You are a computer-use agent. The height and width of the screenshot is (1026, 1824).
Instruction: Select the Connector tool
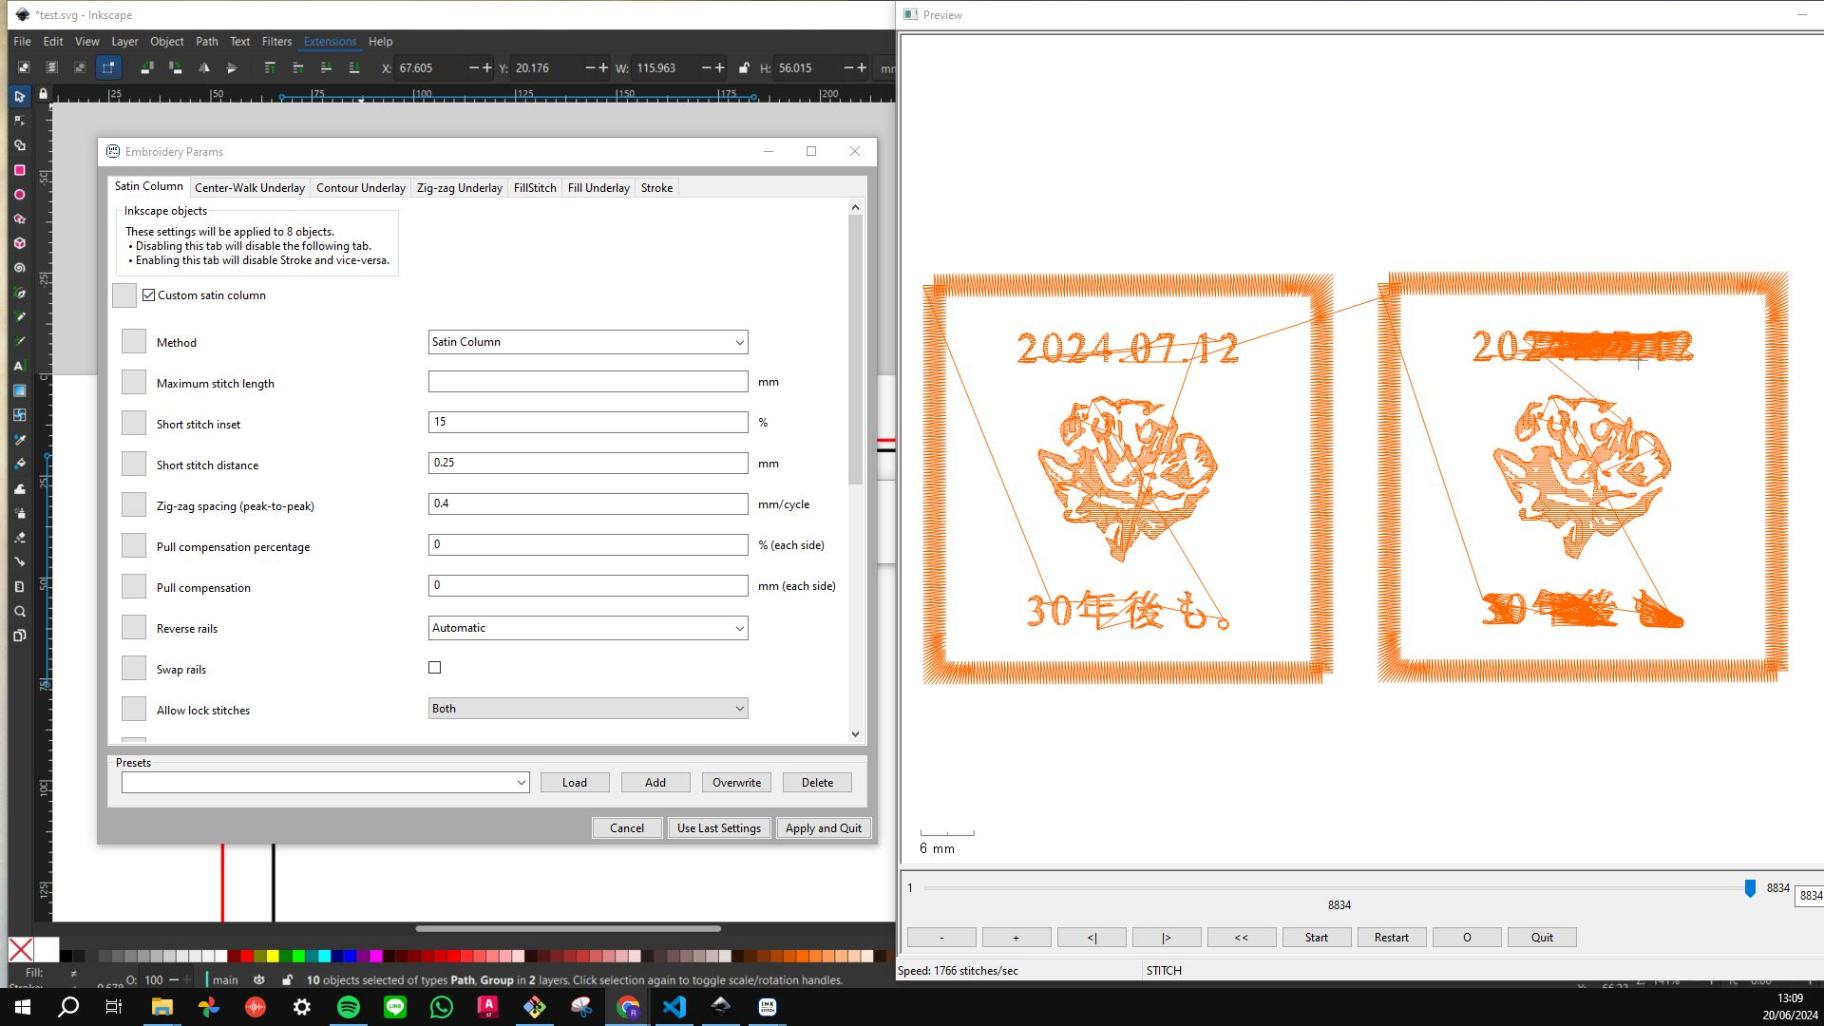[19, 562]
